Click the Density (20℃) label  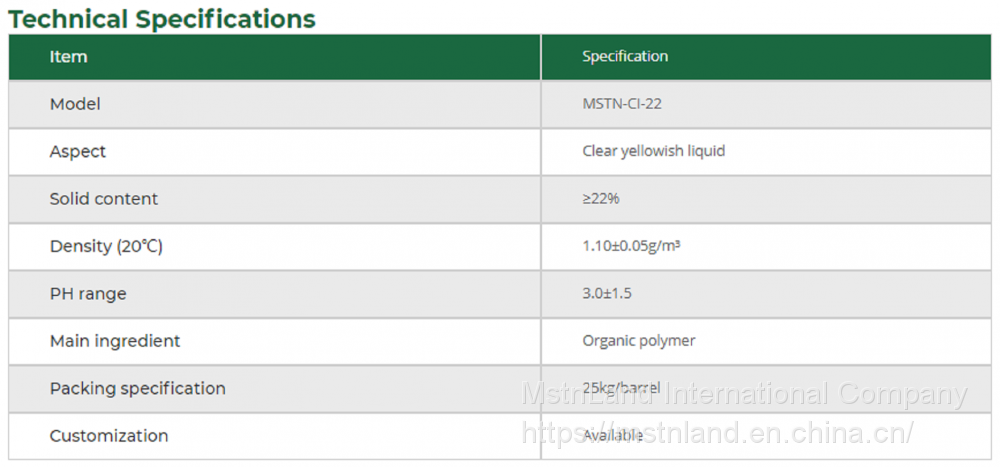coord(106,246)
